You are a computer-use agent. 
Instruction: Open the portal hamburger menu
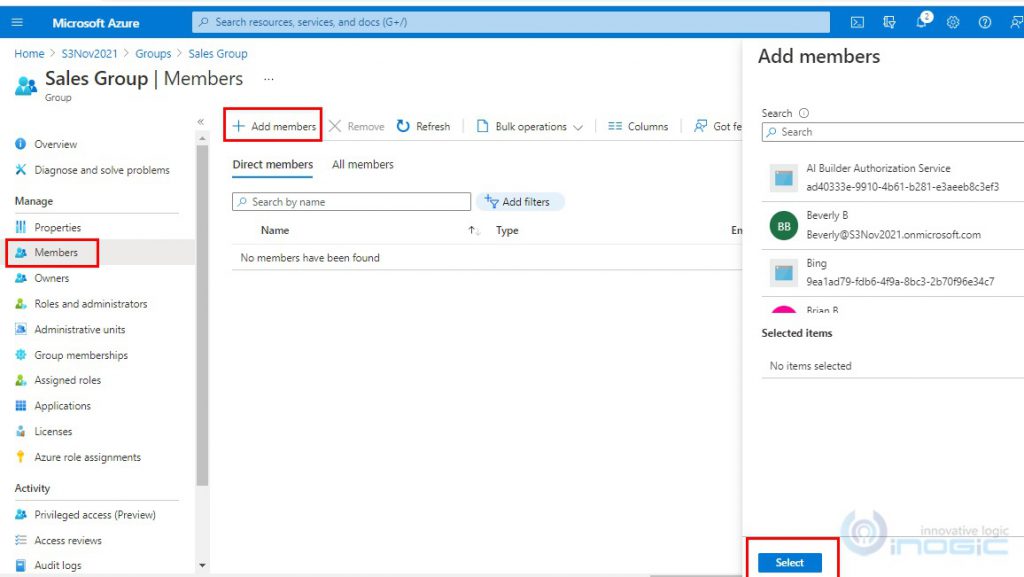click(x=17, y=22)
